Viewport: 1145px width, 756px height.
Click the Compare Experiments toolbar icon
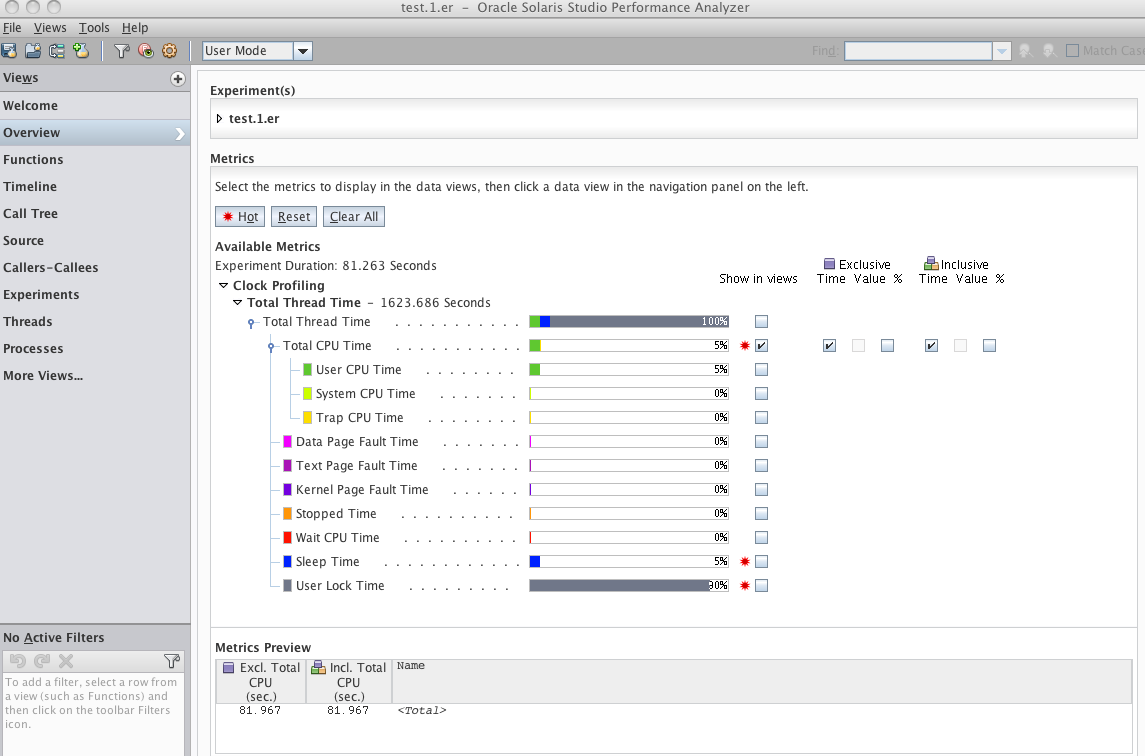tap(57, 50)
